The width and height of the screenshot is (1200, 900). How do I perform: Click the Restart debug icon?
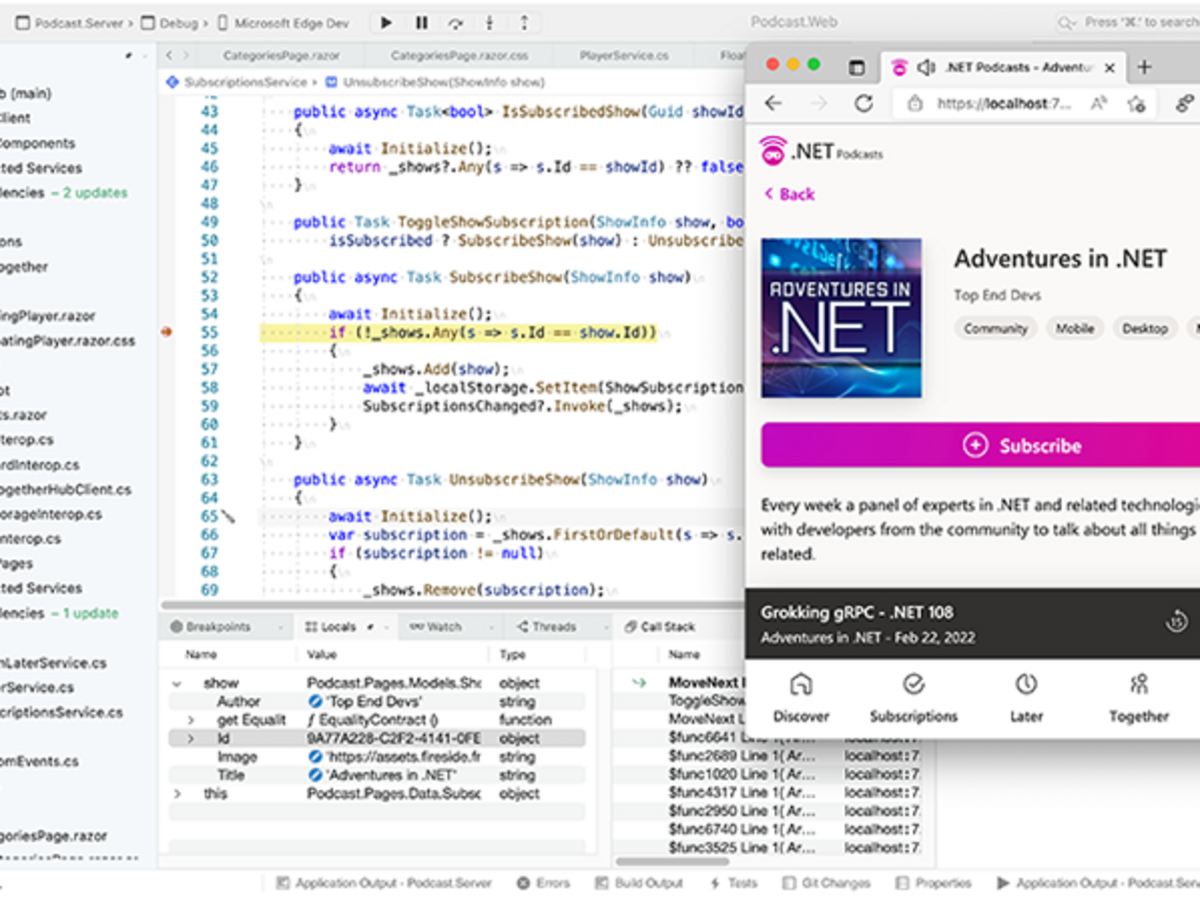(x=455, y=22)
